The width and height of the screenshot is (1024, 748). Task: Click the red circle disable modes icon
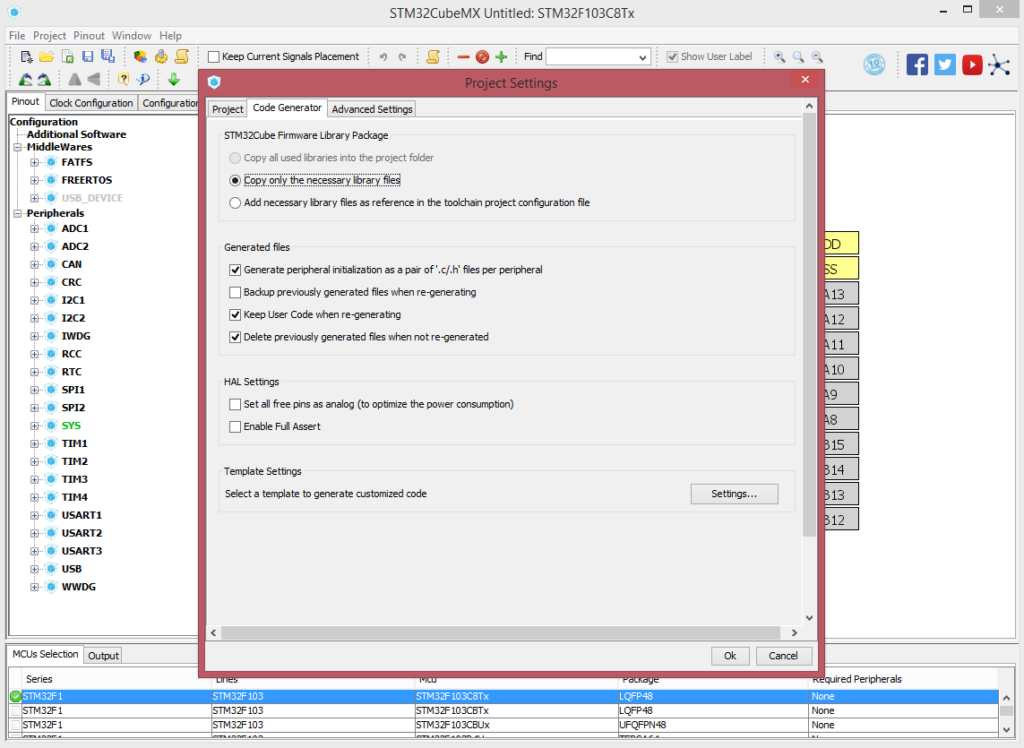click(x=482, y=57)
